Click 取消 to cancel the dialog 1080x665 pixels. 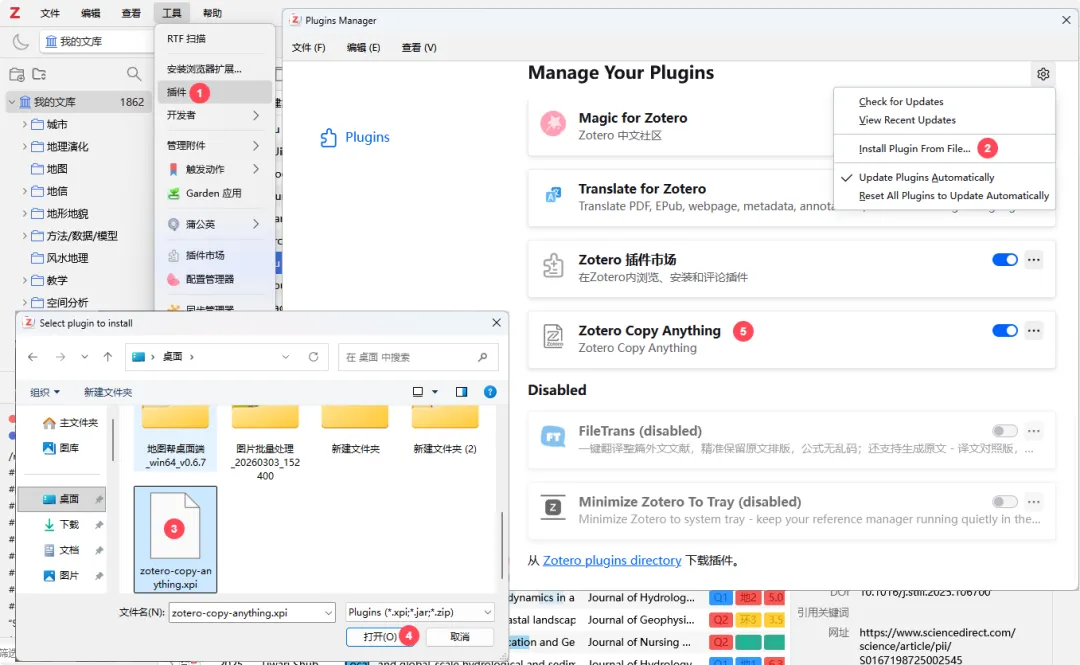point(459,637)
